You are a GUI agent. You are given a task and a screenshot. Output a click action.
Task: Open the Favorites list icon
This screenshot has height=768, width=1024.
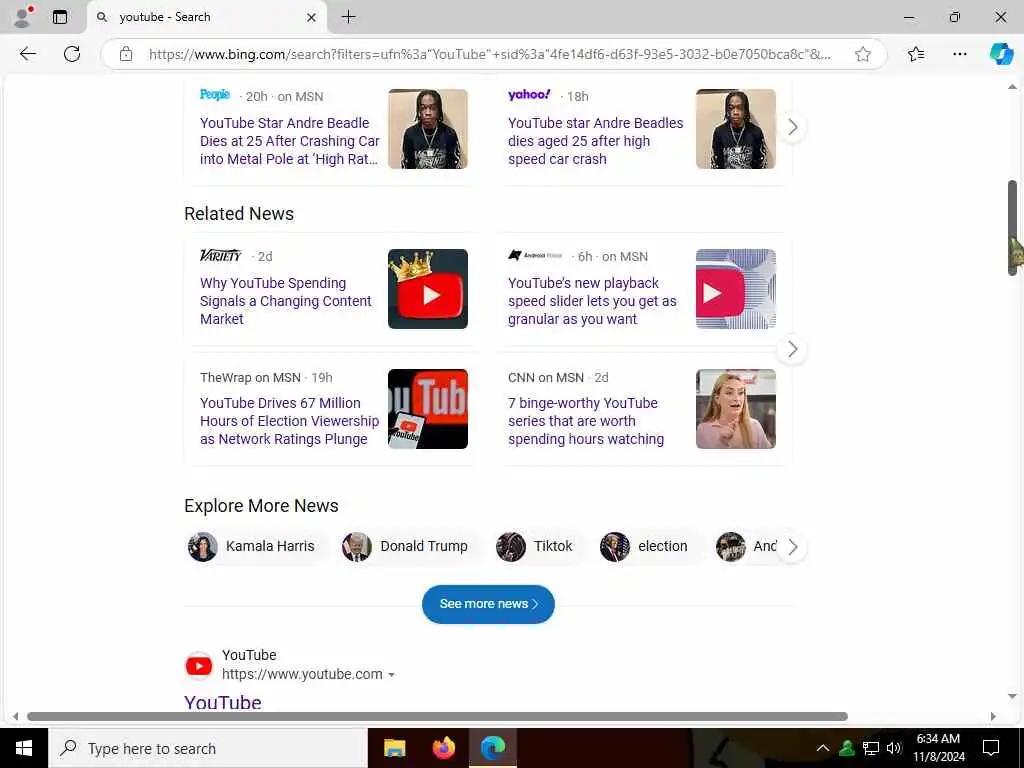(x=916, y=54)
